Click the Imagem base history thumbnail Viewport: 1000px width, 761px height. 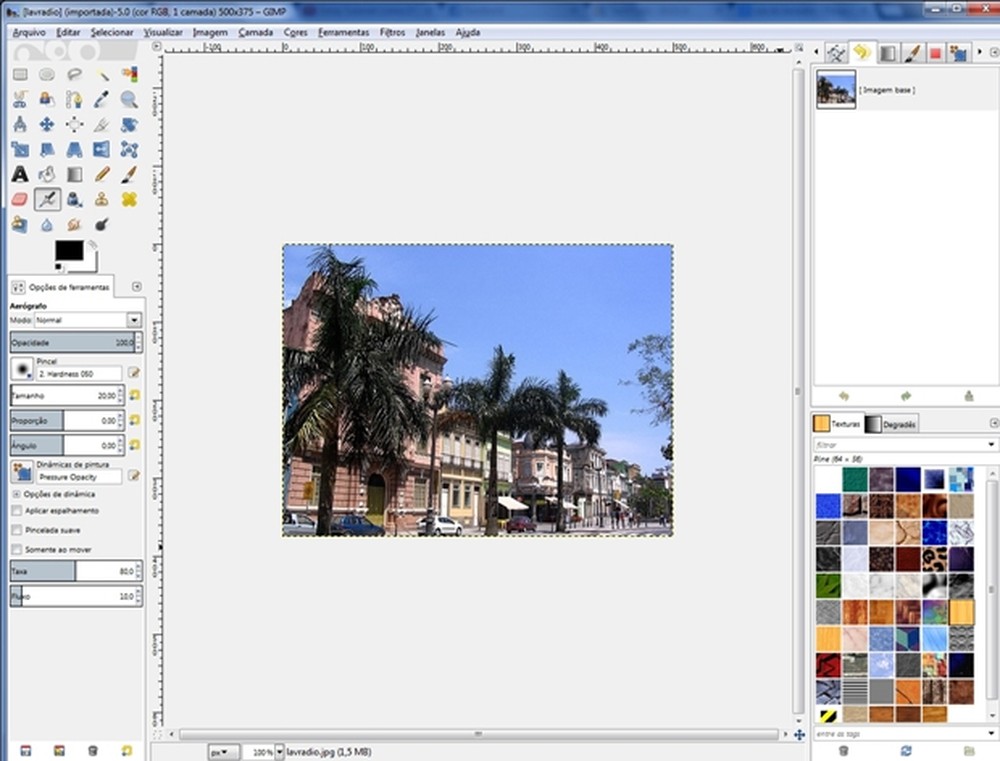click(x=834, y=90)
